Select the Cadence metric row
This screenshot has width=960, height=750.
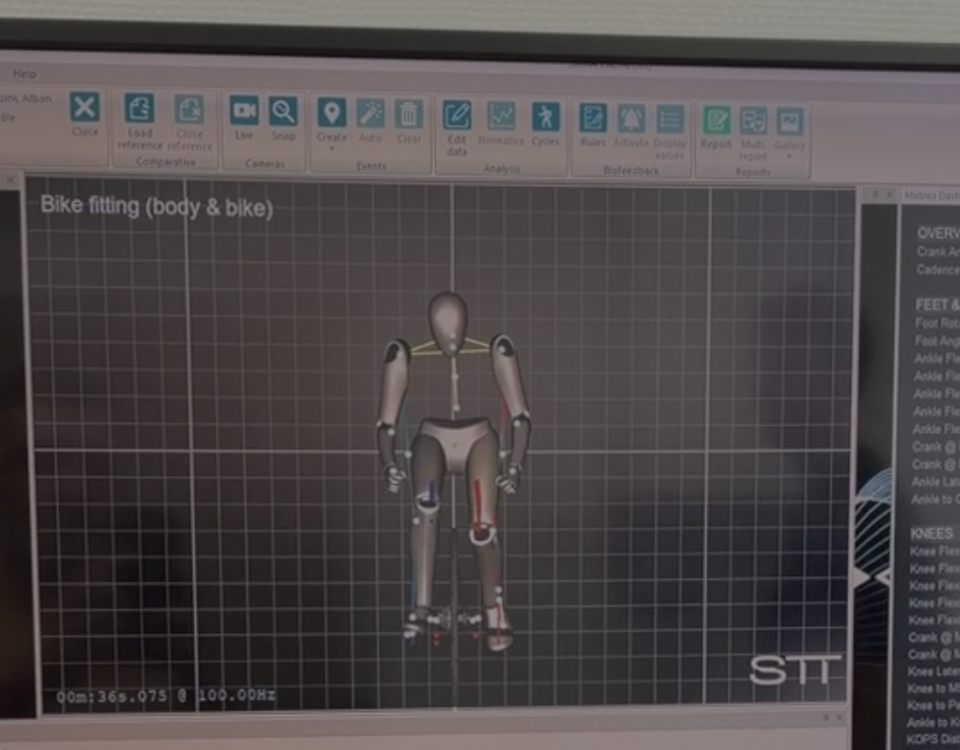tap(938, 269)
